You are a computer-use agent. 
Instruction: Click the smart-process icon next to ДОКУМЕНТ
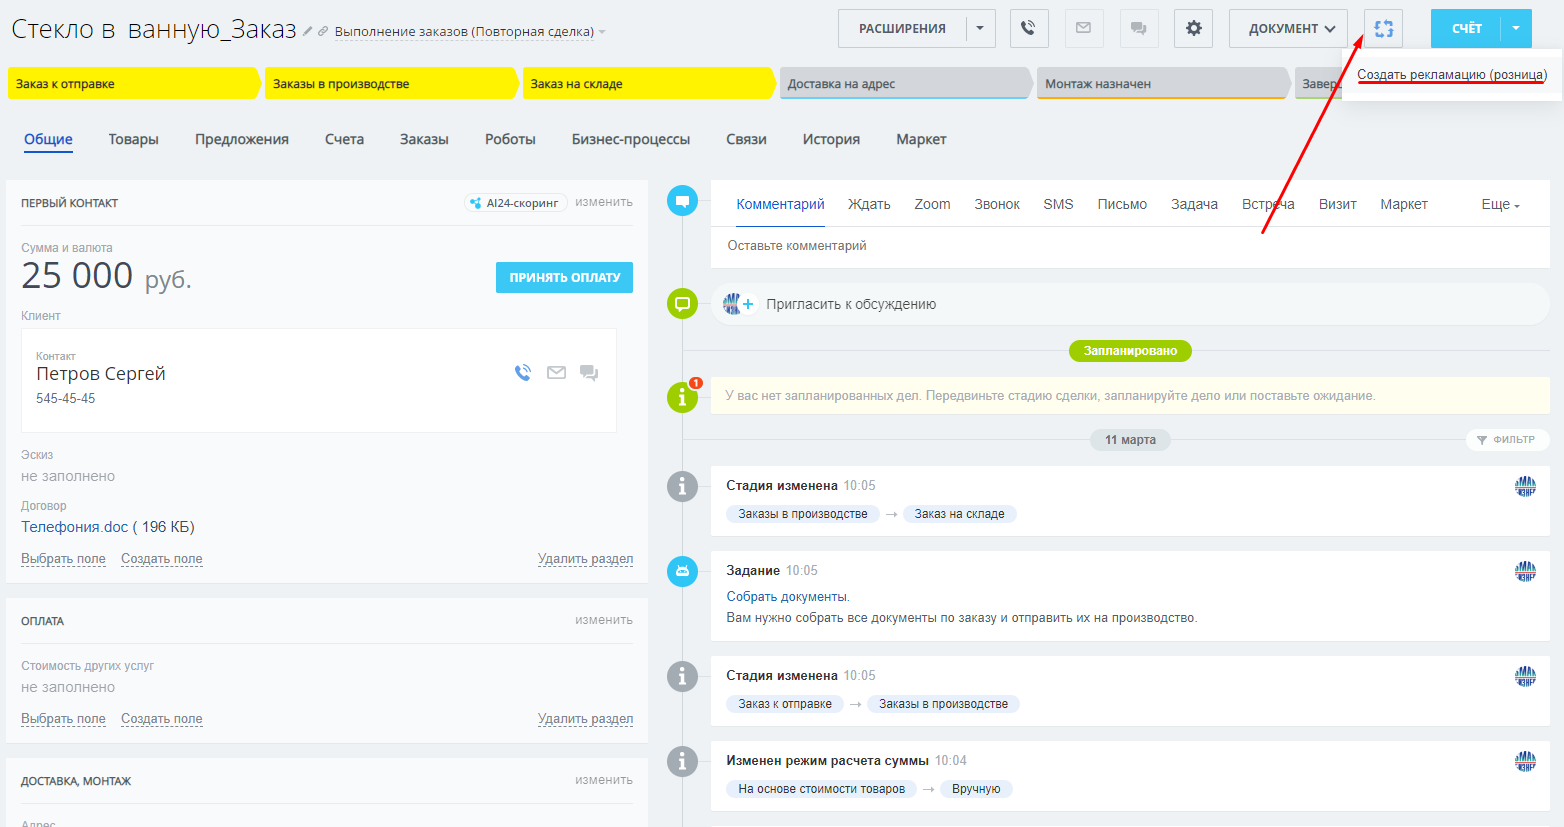click(x=1383, y=29)
